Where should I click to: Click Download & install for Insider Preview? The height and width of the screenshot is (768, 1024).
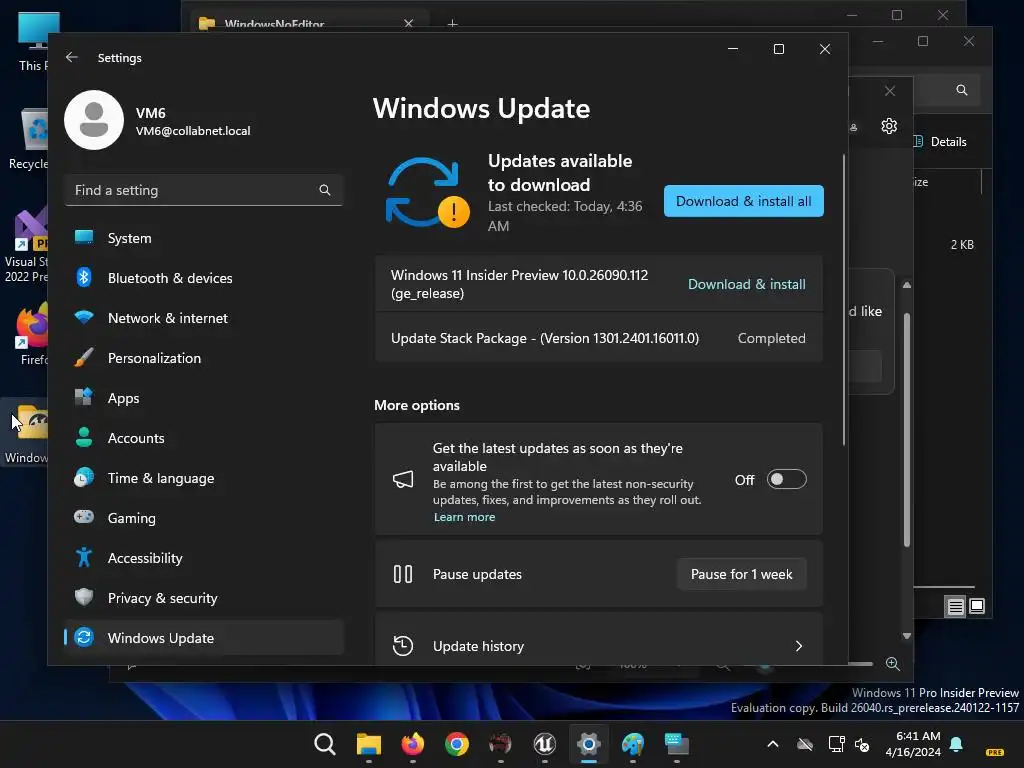pyautogui.click(x=746, y=284)
